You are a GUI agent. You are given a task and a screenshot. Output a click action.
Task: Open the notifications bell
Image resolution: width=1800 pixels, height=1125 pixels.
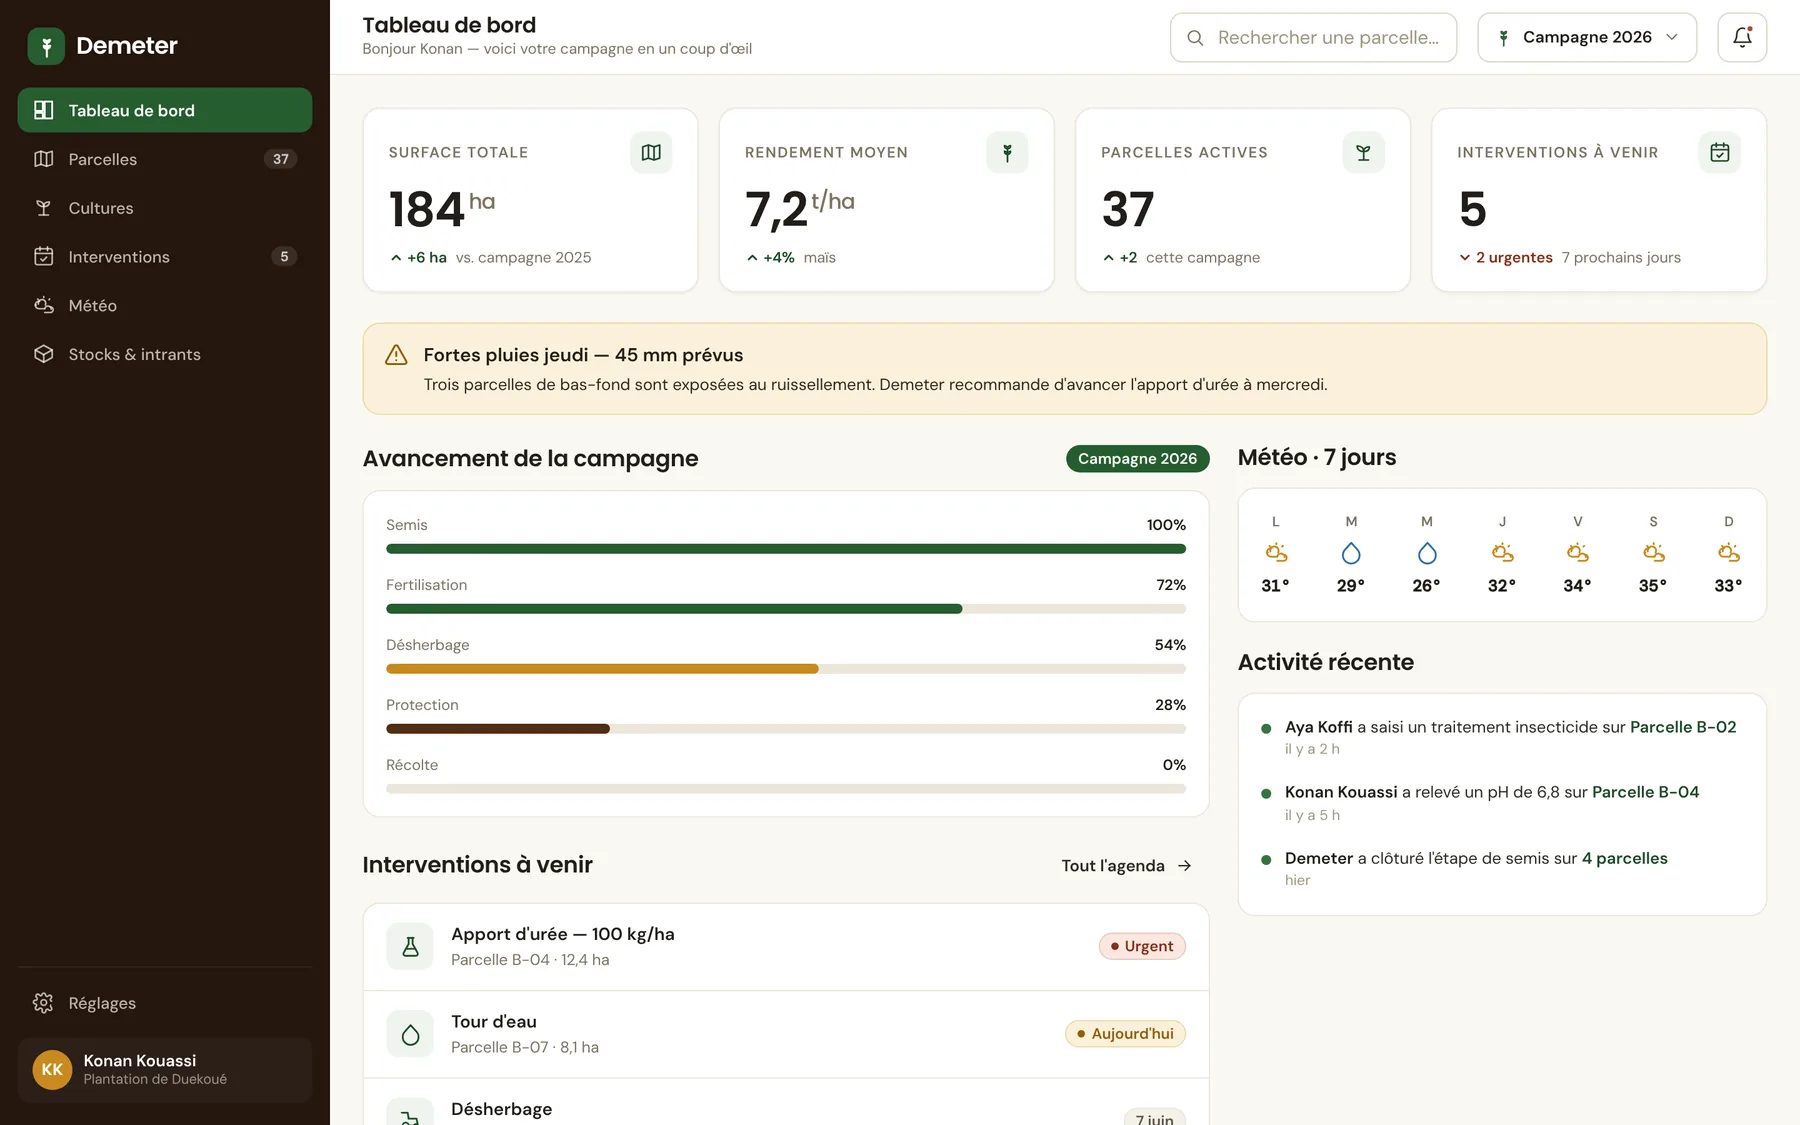click(1742, 38)
